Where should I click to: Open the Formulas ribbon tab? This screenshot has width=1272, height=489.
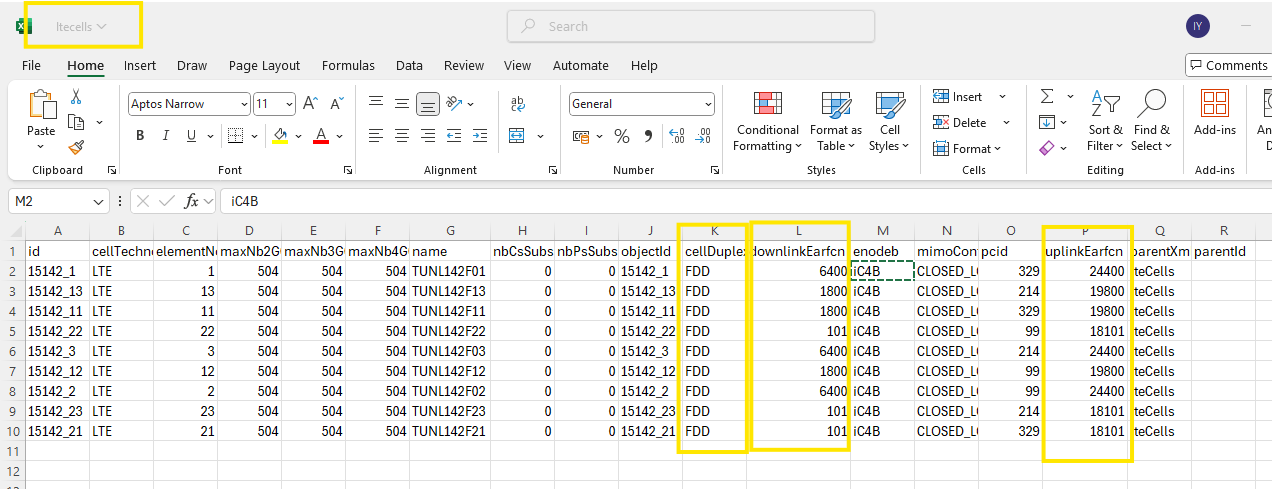[x=348, y=66]
